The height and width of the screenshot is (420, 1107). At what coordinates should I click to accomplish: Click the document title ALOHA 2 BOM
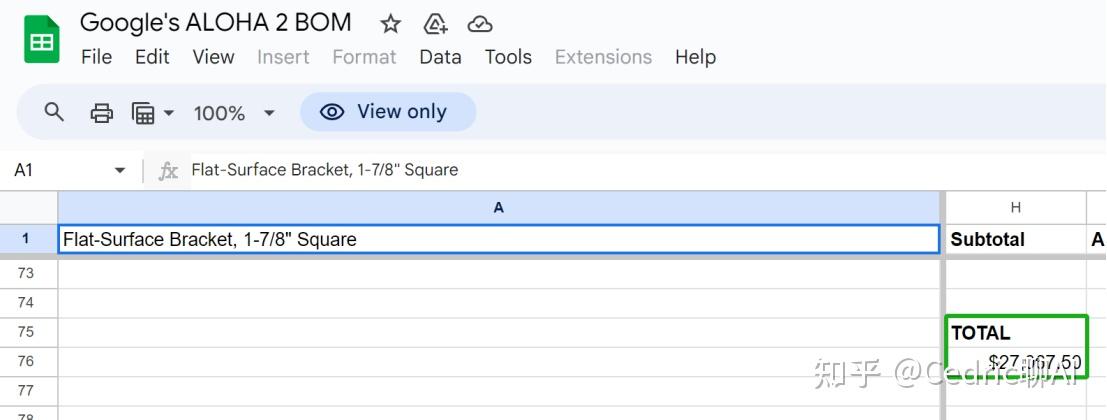coord(215,22)
